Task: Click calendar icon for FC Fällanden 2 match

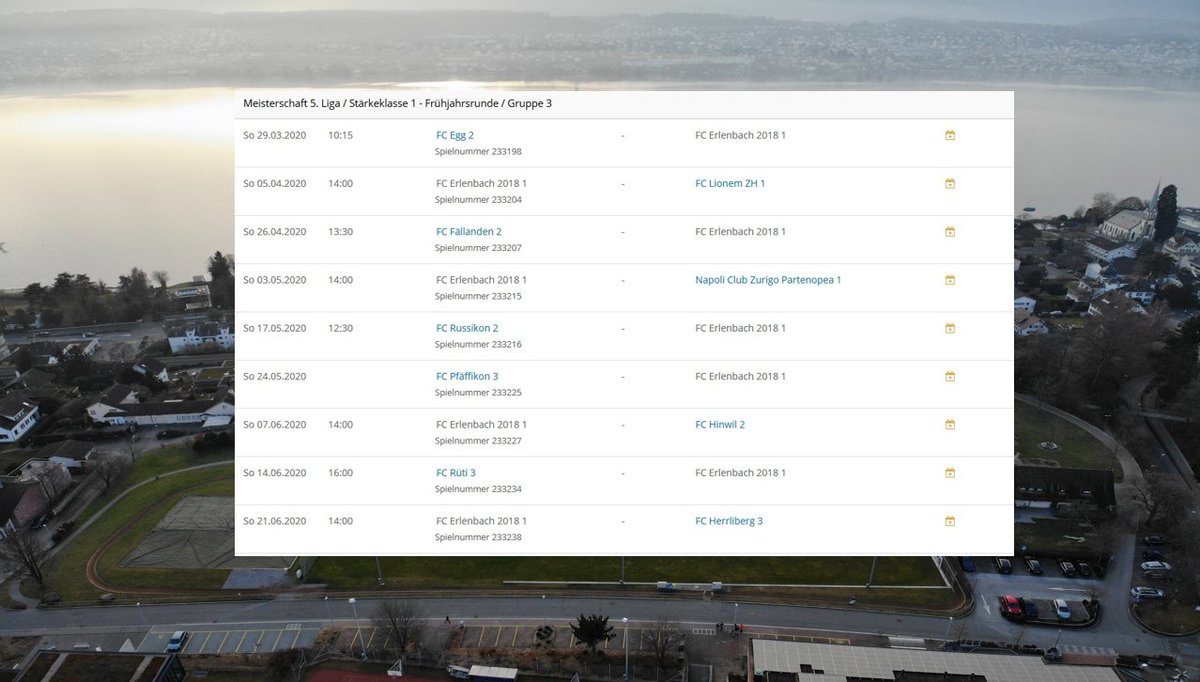Action: click(950, 231)
